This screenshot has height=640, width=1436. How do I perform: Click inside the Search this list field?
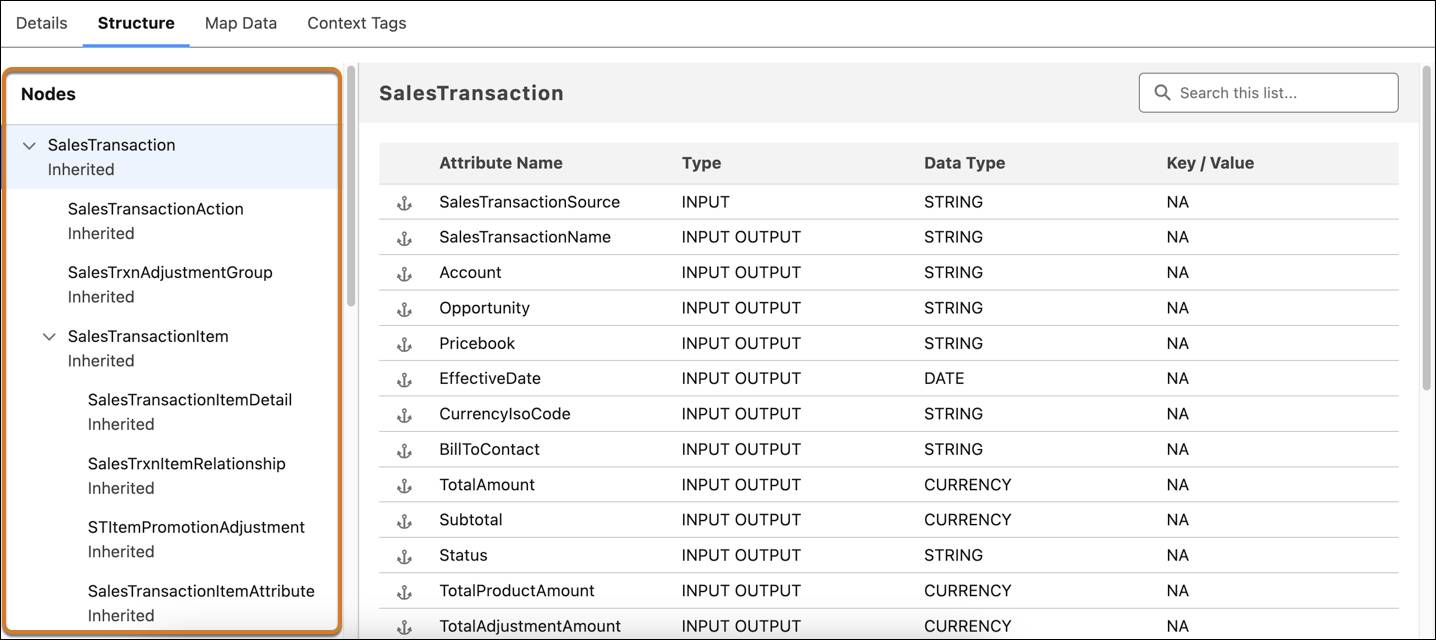click(1270, 92)
